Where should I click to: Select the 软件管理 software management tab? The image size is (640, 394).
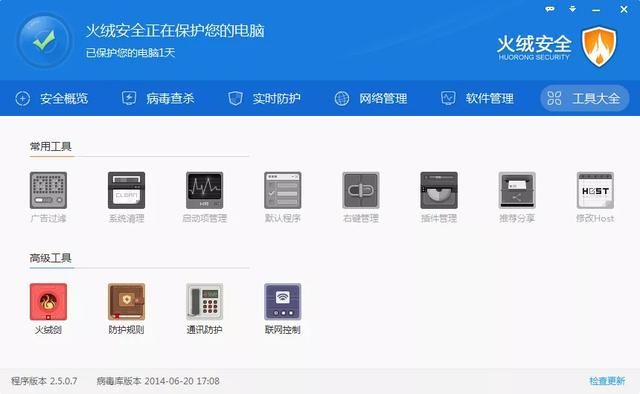(477, 98)
